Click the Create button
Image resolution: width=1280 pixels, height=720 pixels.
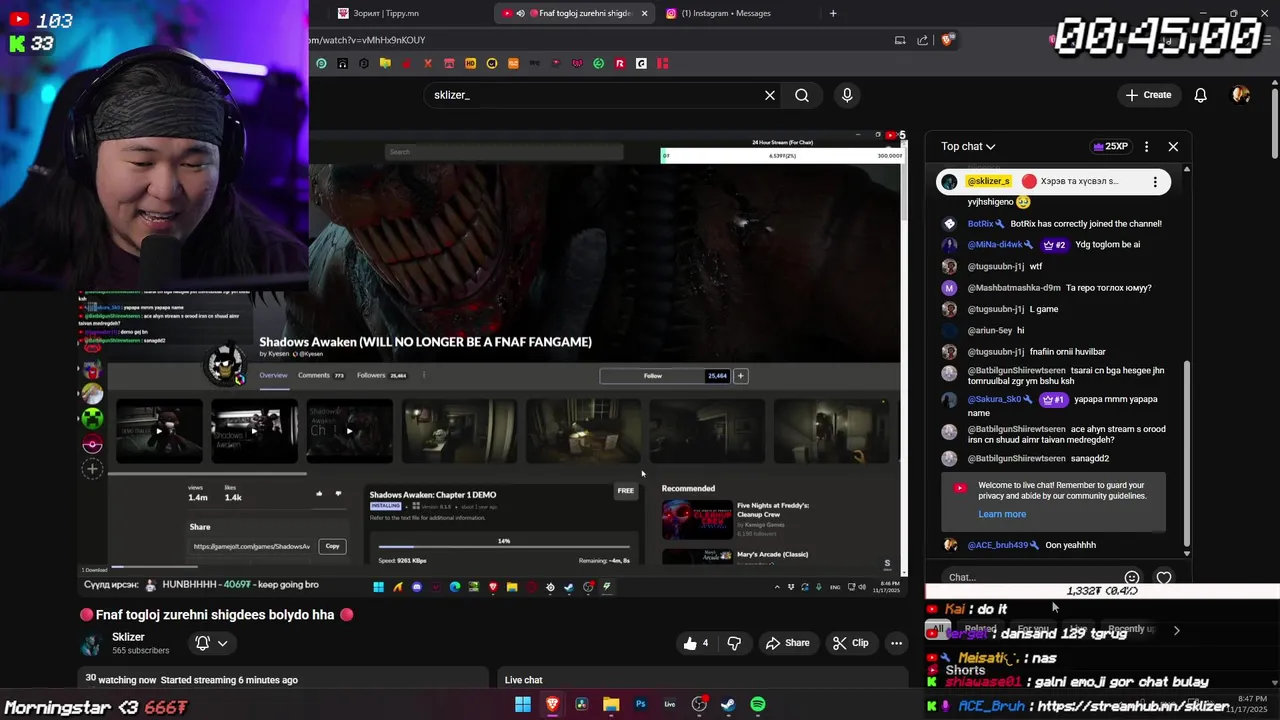[x=1148, y=95]
